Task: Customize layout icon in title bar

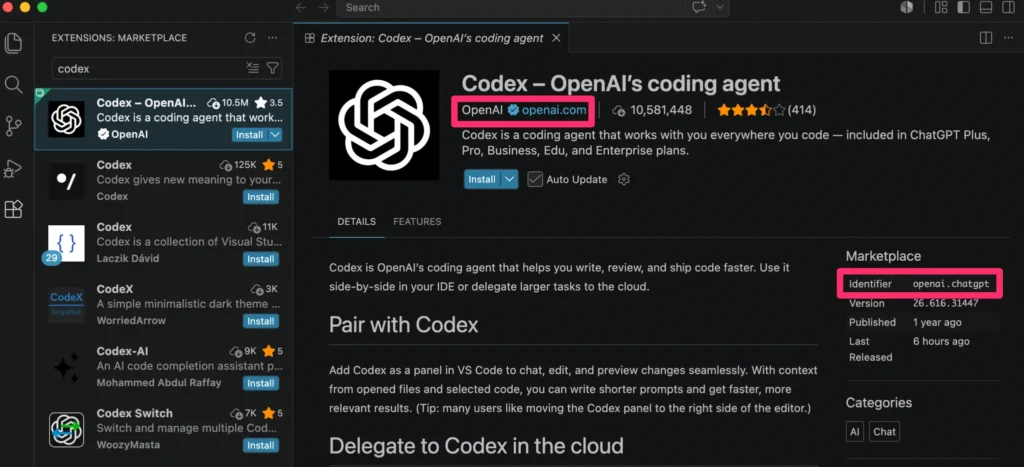Action: (941, 7)
